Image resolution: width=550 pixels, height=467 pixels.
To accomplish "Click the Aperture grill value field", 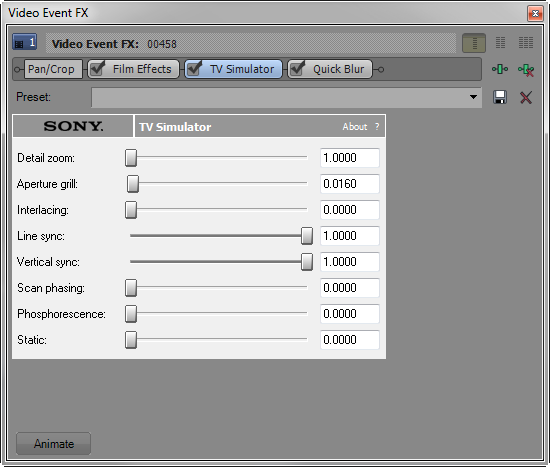I will click(x=350, y=184).
